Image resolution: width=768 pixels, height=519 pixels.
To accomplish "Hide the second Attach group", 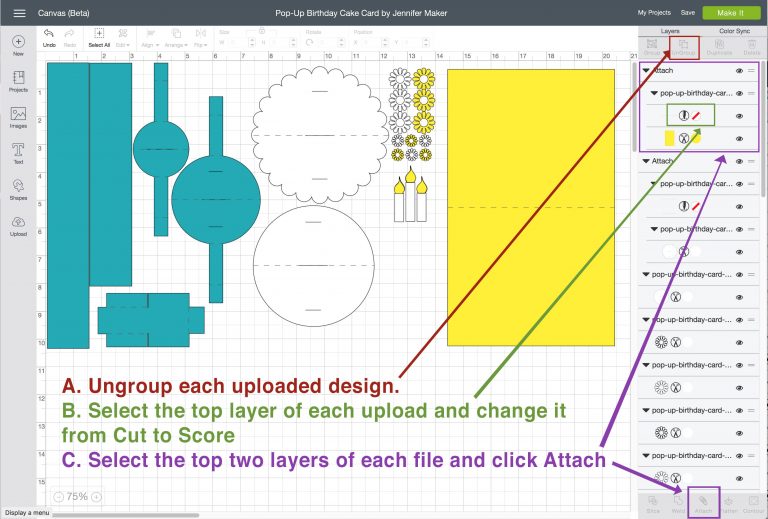I will (739, 161).
